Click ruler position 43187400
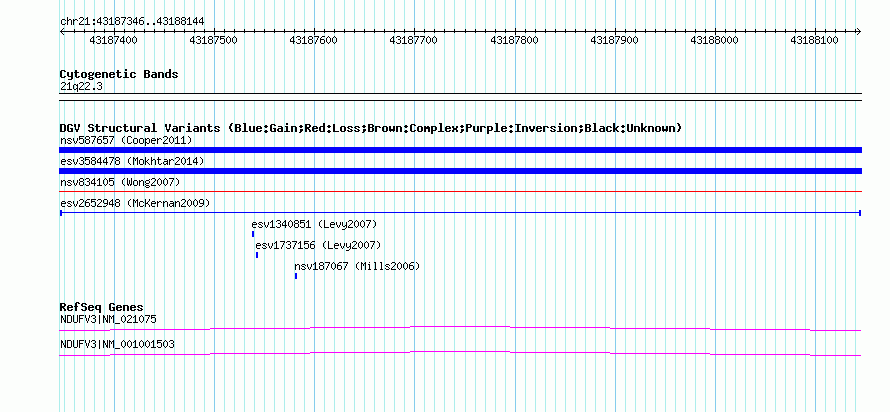This screenshot has height=412, width=890. click(114, 40)
